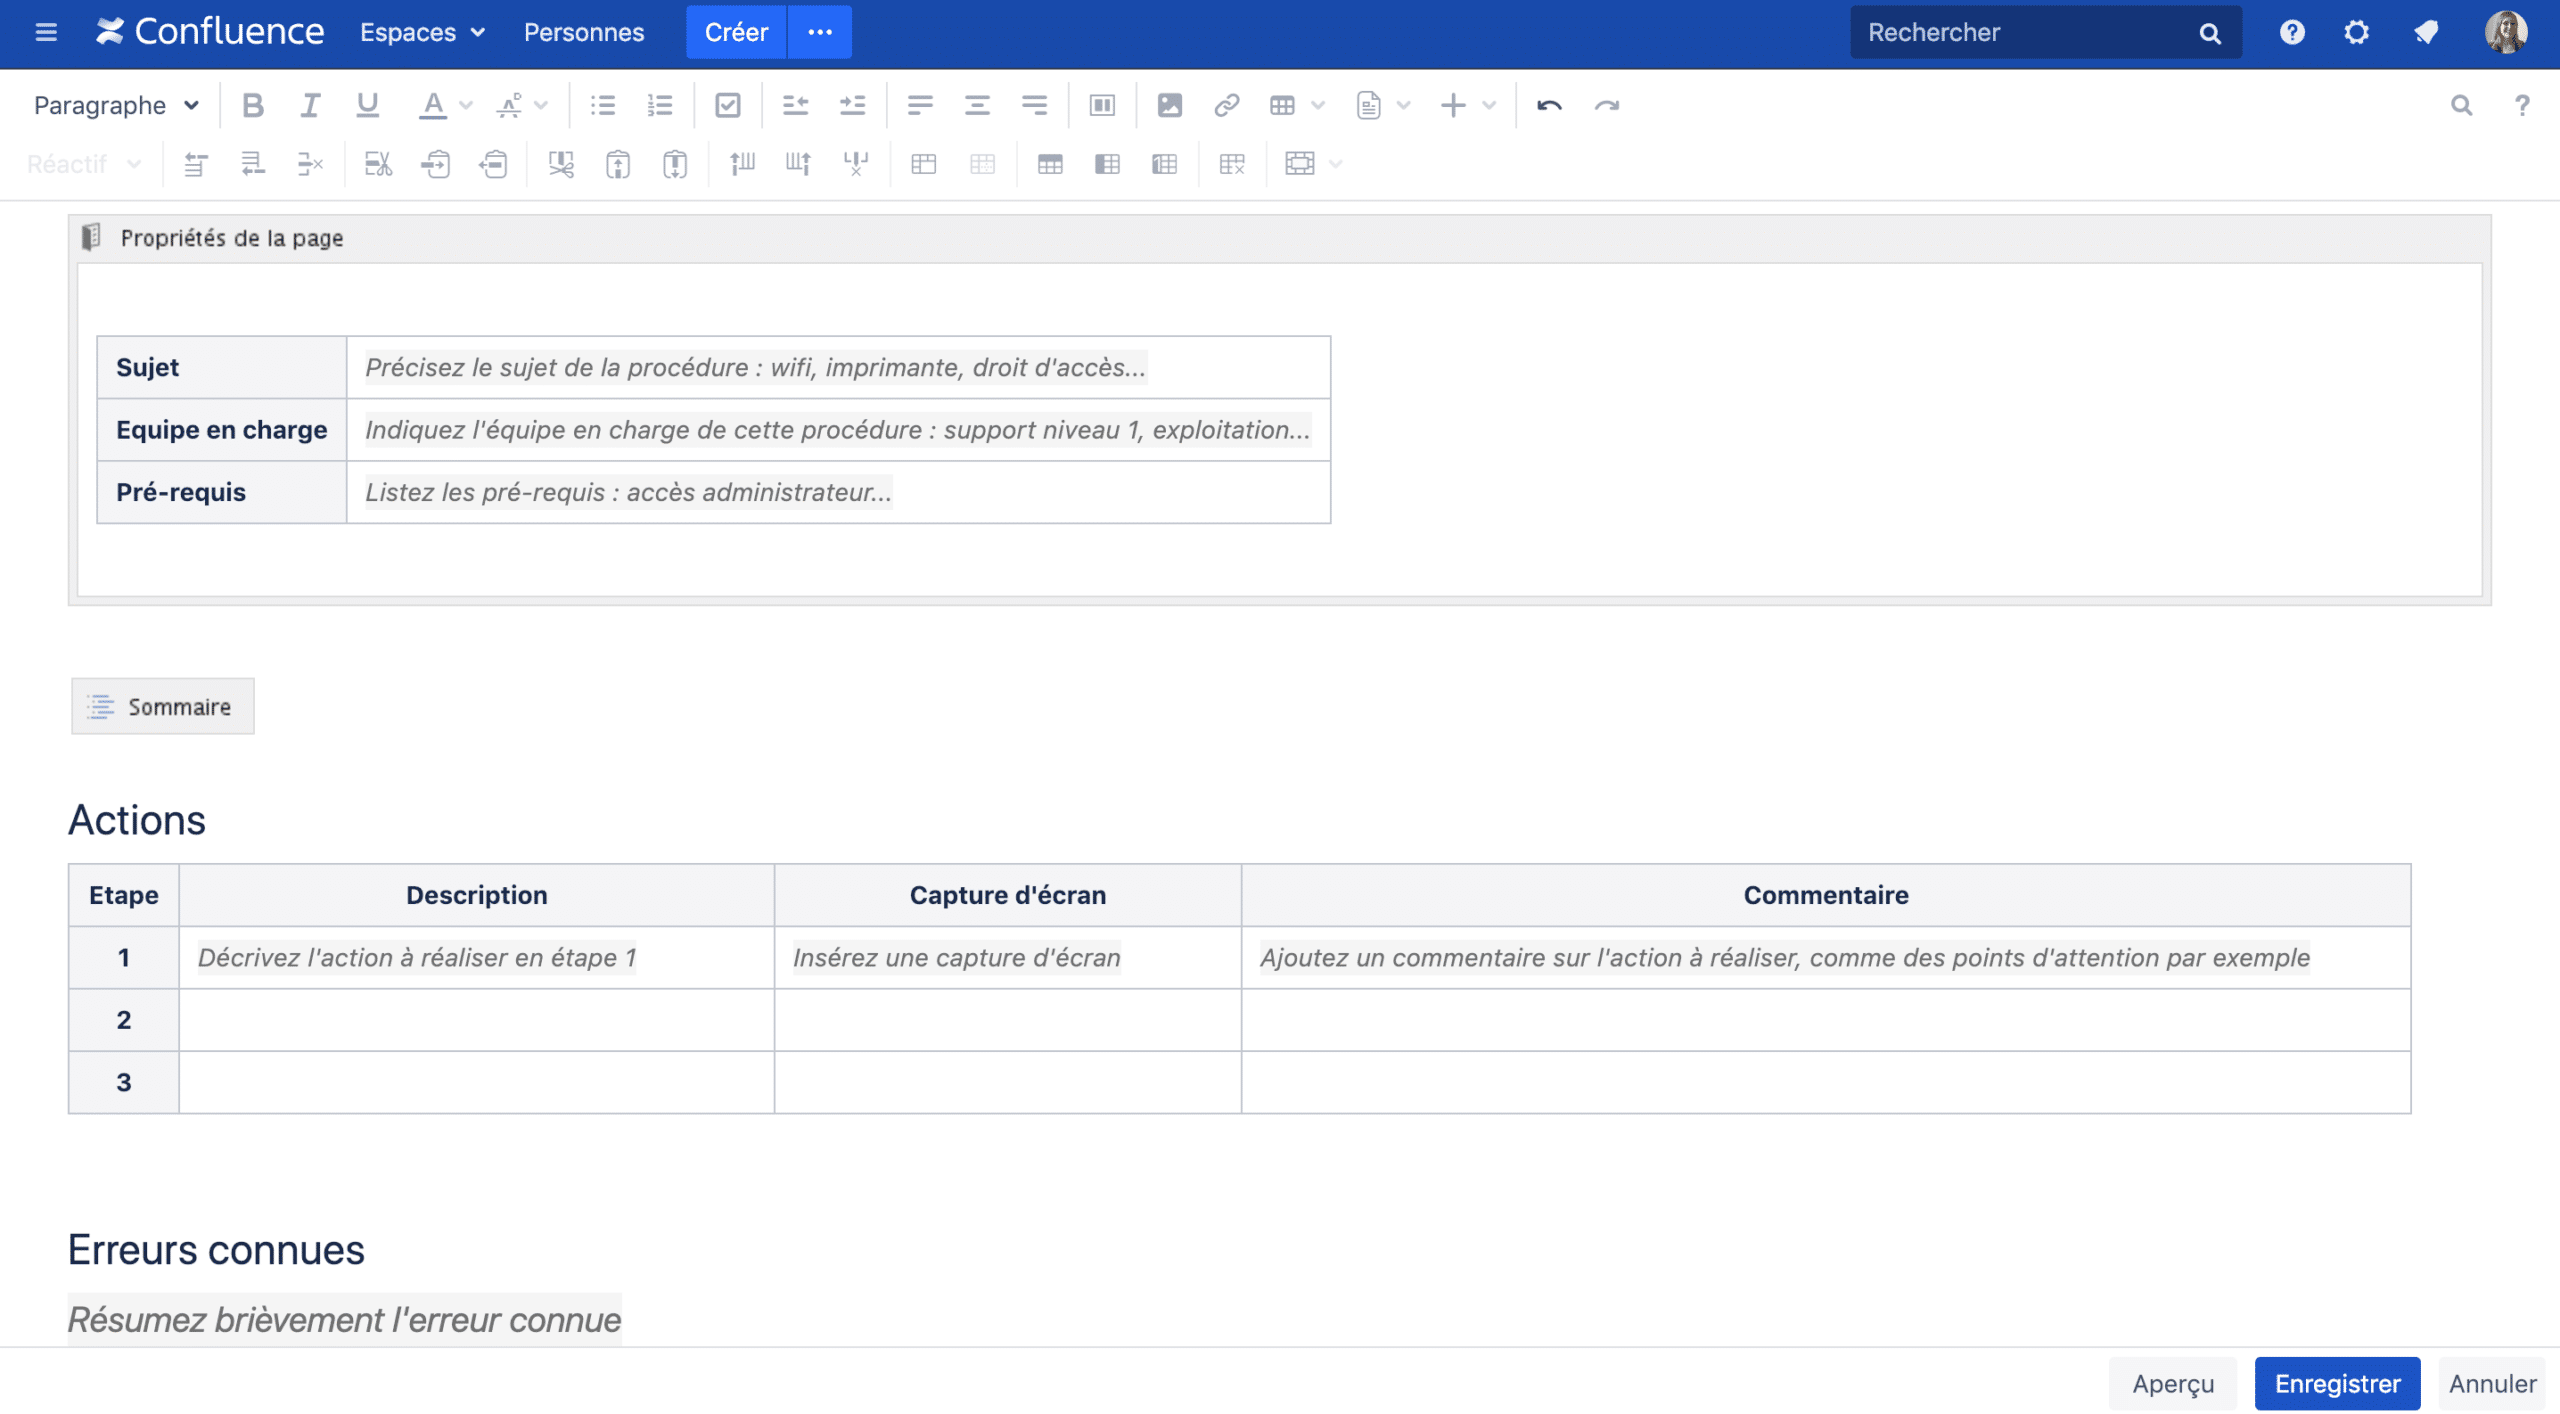This screenshot has width=2560, height=1414.
Task: Insert a numbered list
Action: 660,105
